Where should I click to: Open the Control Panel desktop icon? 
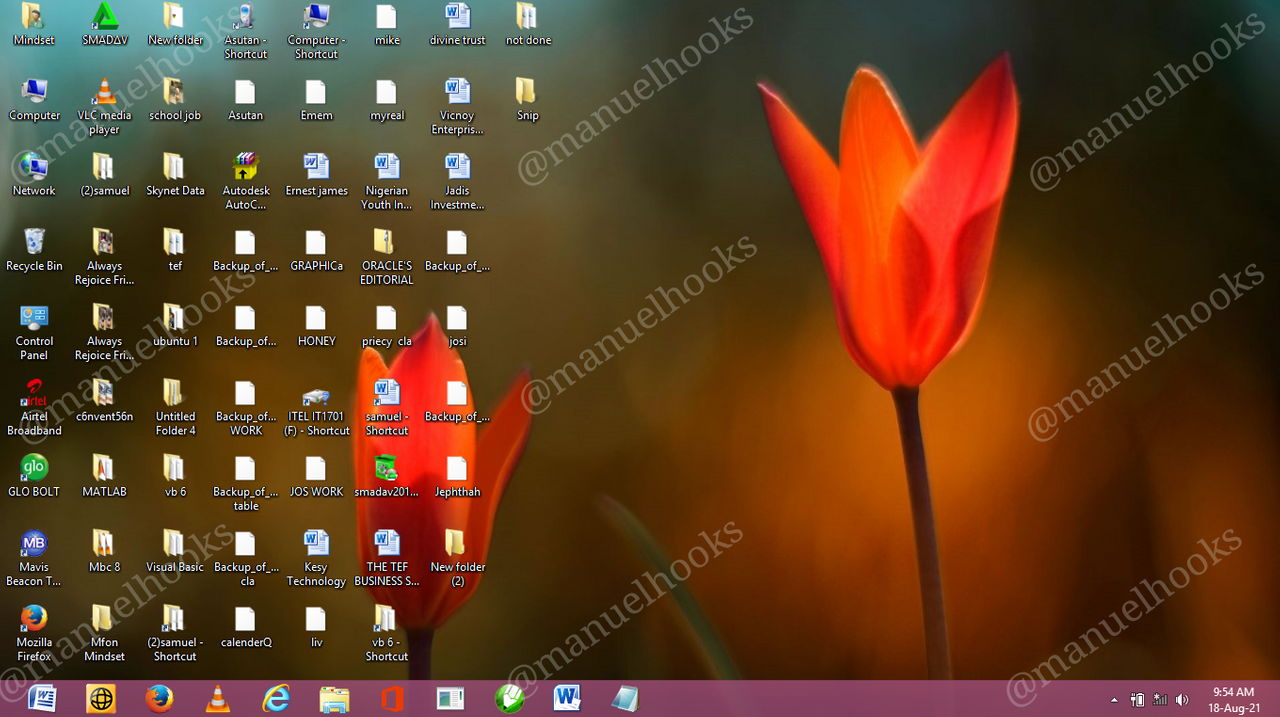click(34, 332)
